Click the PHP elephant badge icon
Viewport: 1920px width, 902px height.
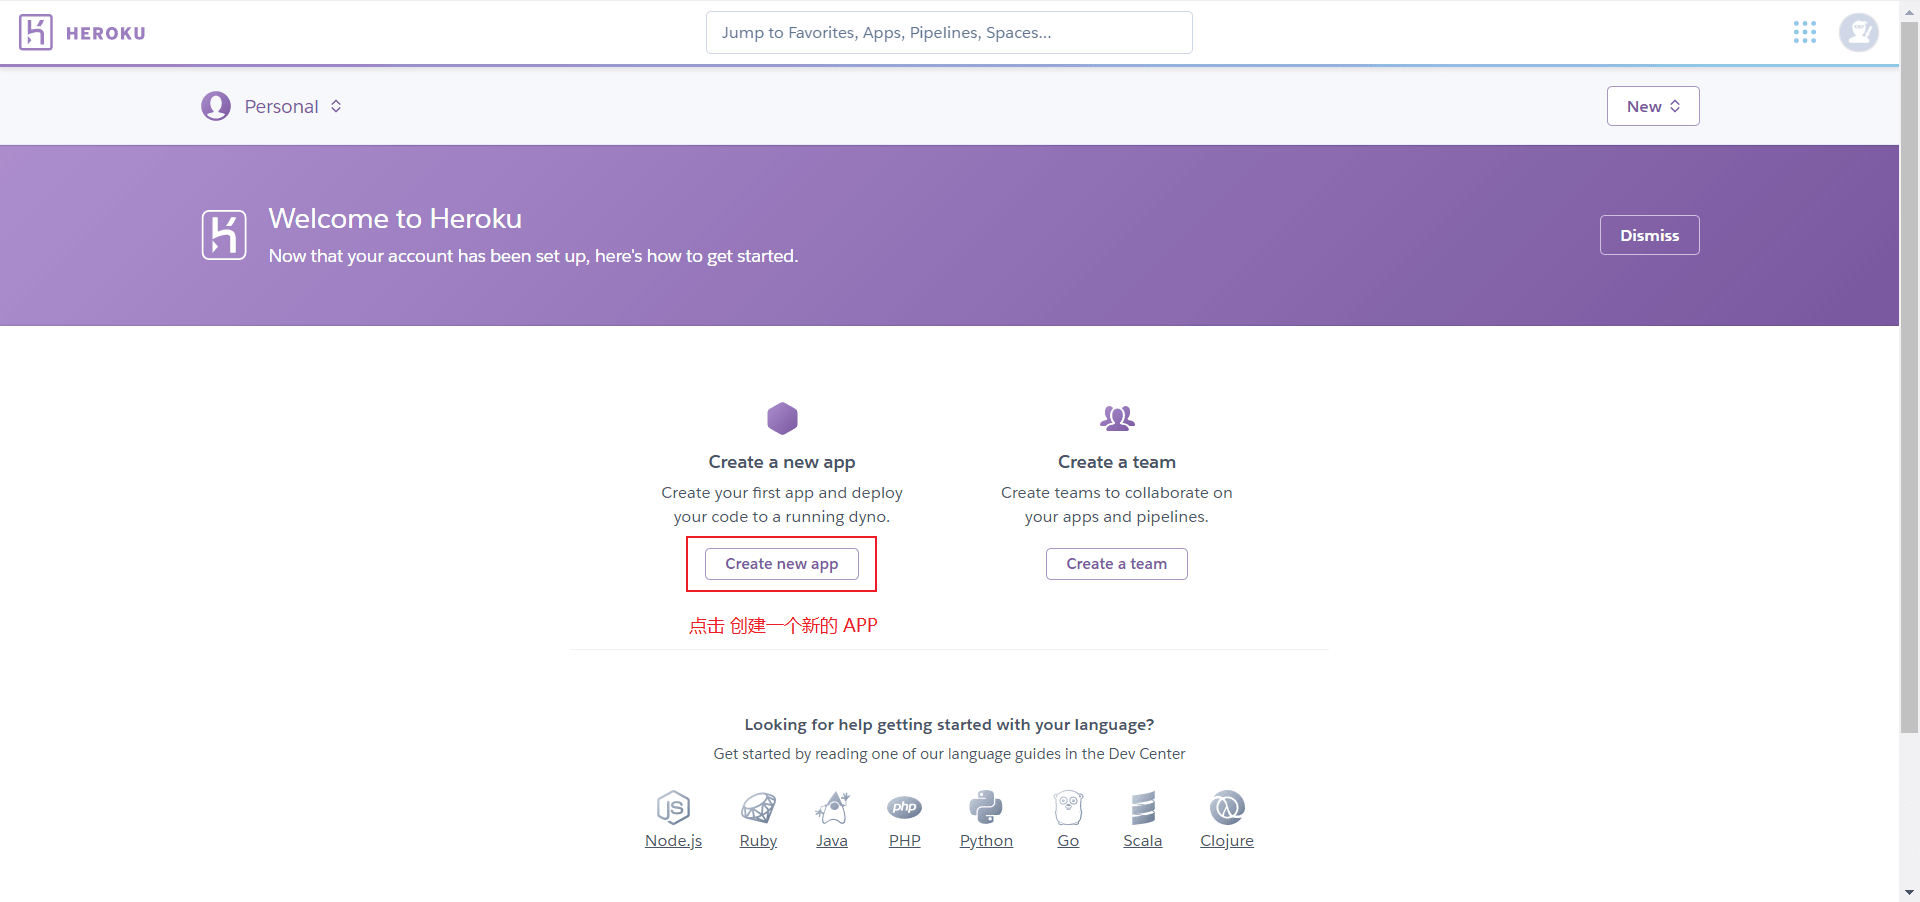tap(904, 807)
